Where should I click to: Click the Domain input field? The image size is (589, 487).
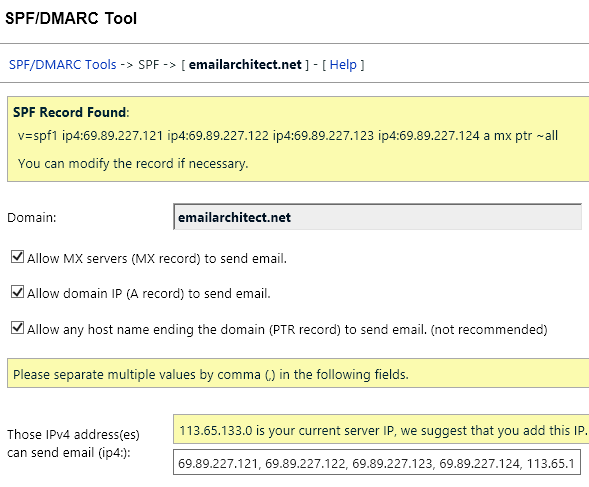[x=378, y=217]
